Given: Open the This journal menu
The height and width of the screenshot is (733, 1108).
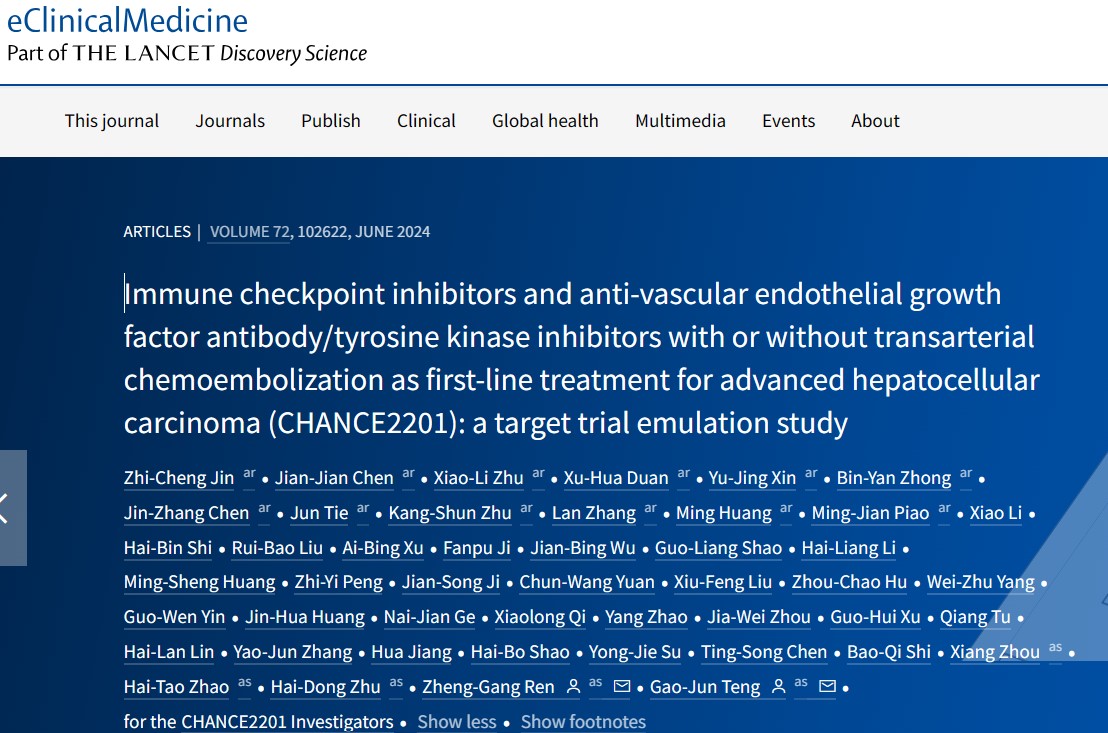Looking at the screenshot, I should pos(112,121).
